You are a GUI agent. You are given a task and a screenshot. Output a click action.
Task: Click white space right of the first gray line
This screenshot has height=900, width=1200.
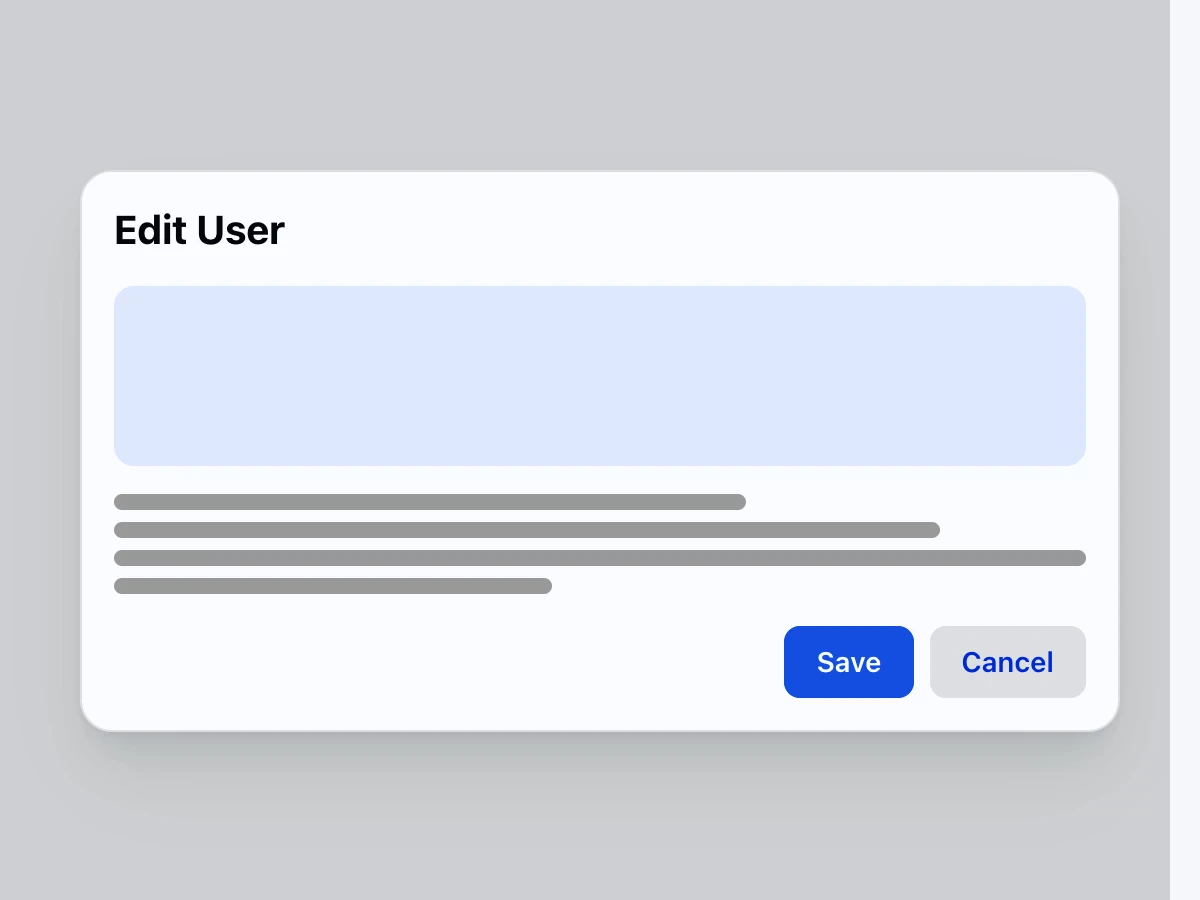[x=900, y=502]
